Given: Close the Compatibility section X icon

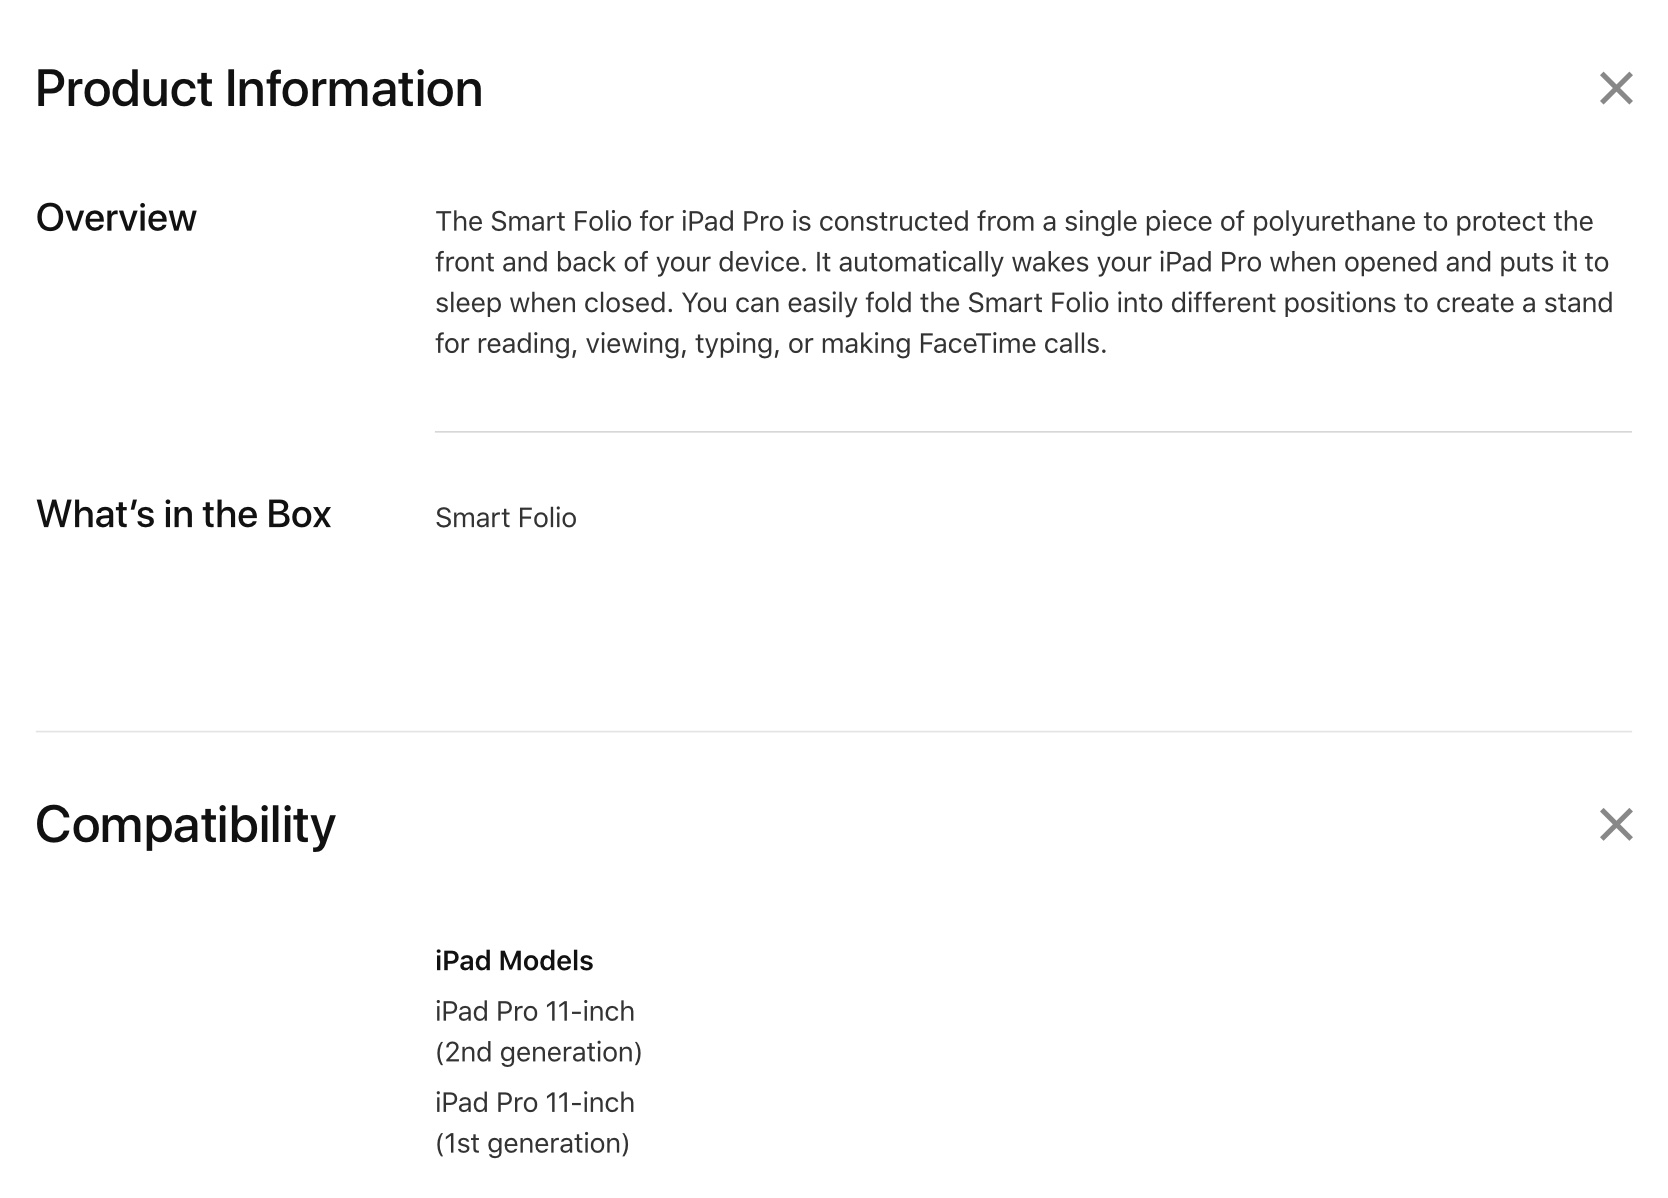Looking at the screenshot, I should click(x=1615, y=825).
